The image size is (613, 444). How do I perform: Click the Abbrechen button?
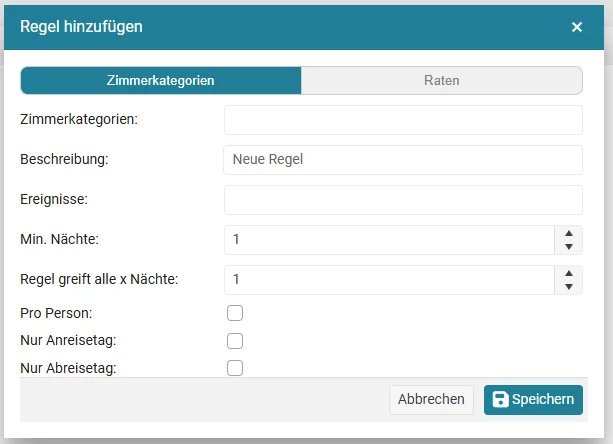tap(431, 399)
